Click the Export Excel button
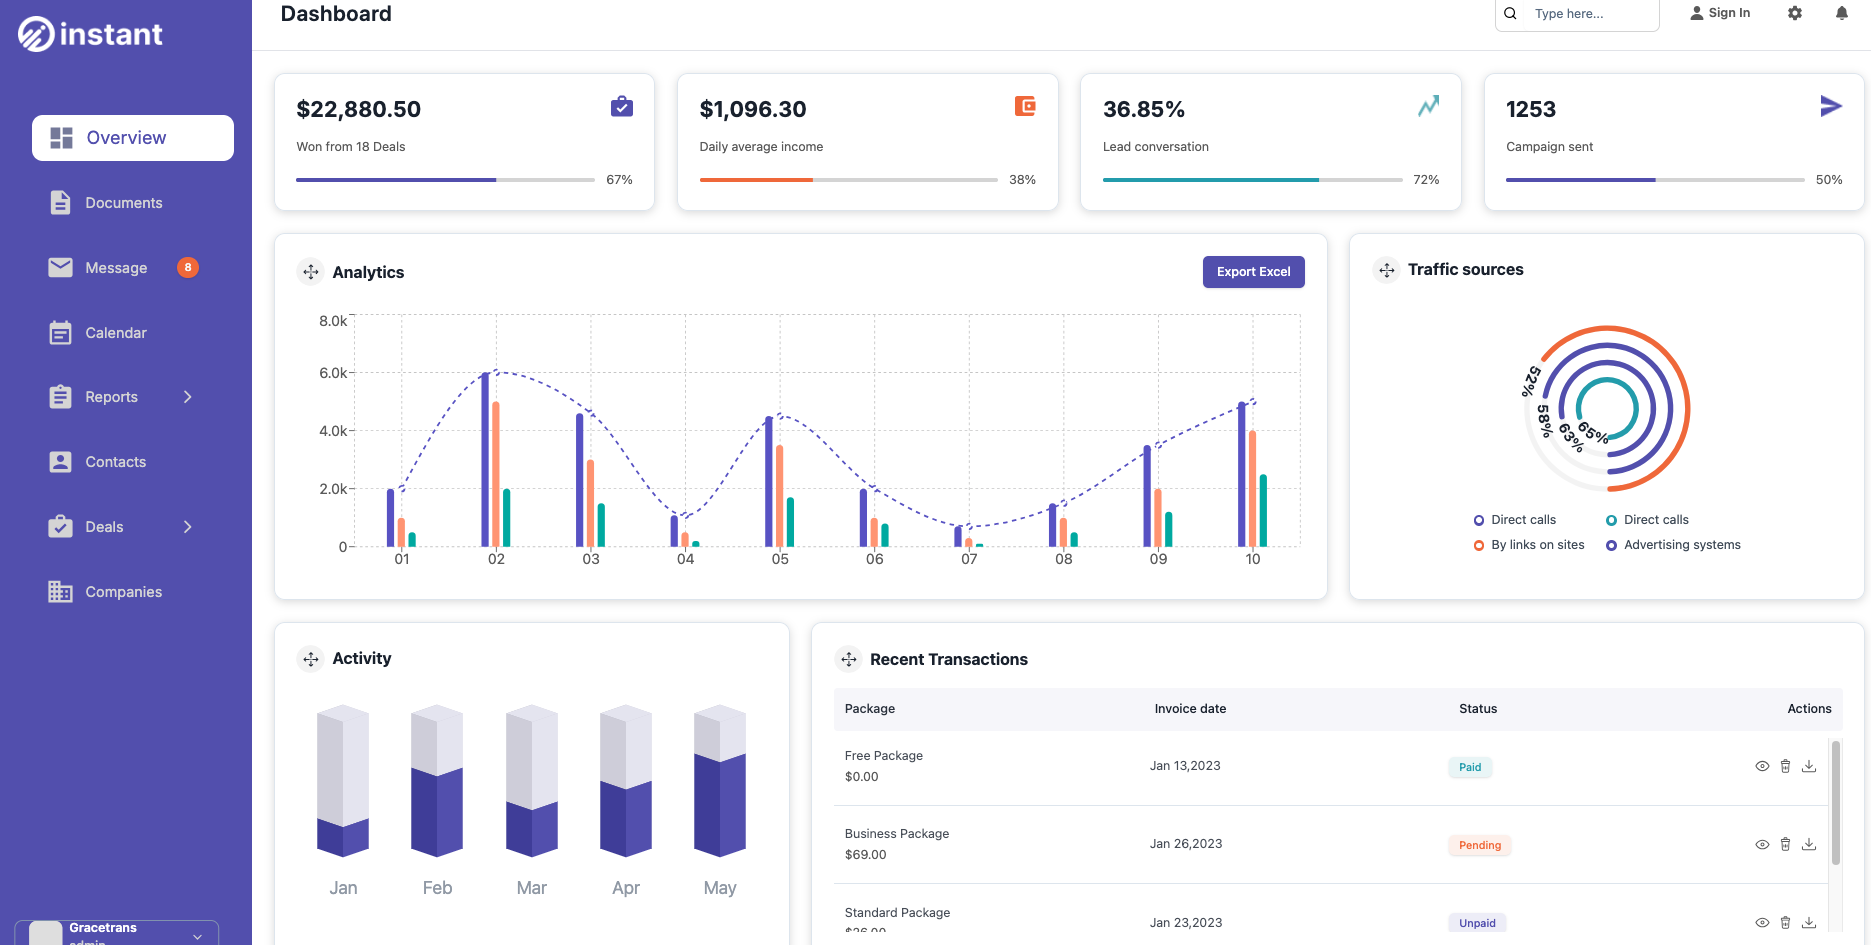The width and height of the screenshot is (1871, 945). click(x=1253, y=272)
